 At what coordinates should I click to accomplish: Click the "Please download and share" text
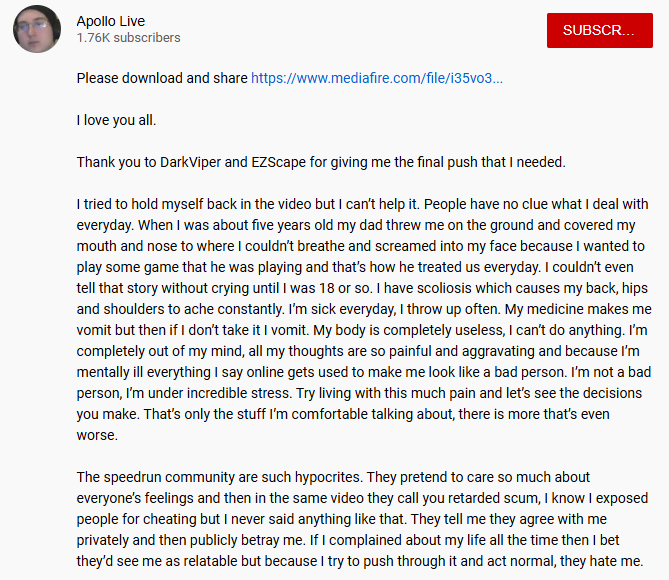click(162, 78)
